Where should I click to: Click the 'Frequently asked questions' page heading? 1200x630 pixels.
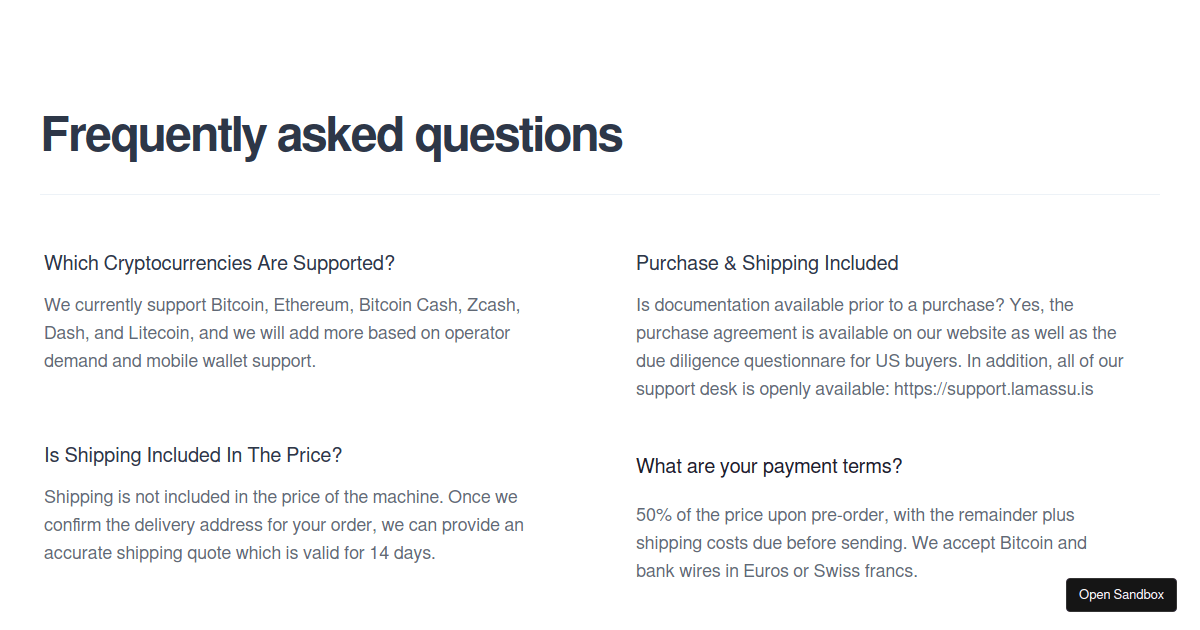(x=331, y=134)
